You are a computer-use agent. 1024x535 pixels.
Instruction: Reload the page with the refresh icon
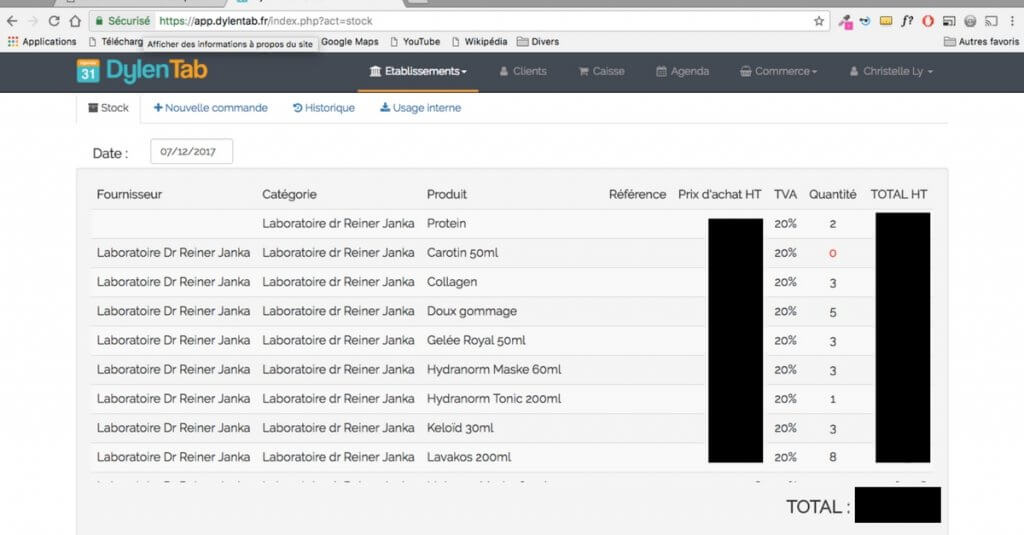tap(54, 20)
